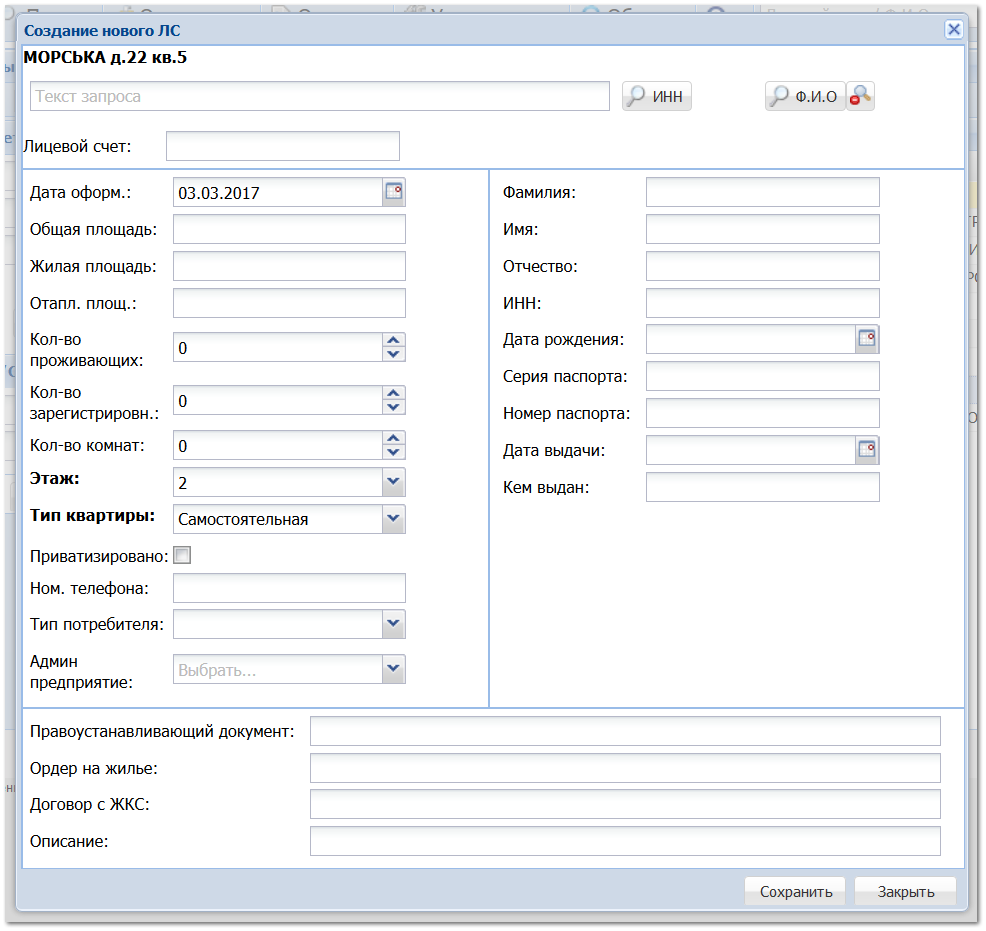
Task: Focus the Отапл. площ. field
Action: click(x=289, y=303)
